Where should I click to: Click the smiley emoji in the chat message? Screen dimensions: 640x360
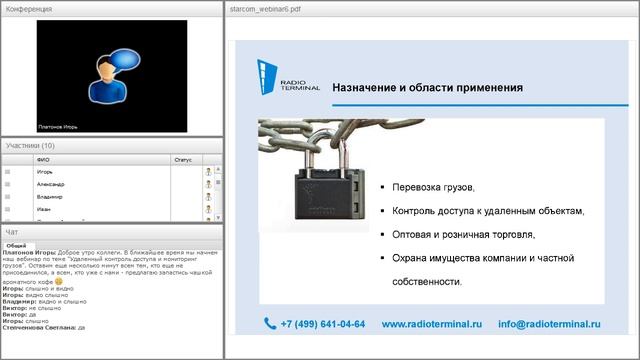[59, 281]
